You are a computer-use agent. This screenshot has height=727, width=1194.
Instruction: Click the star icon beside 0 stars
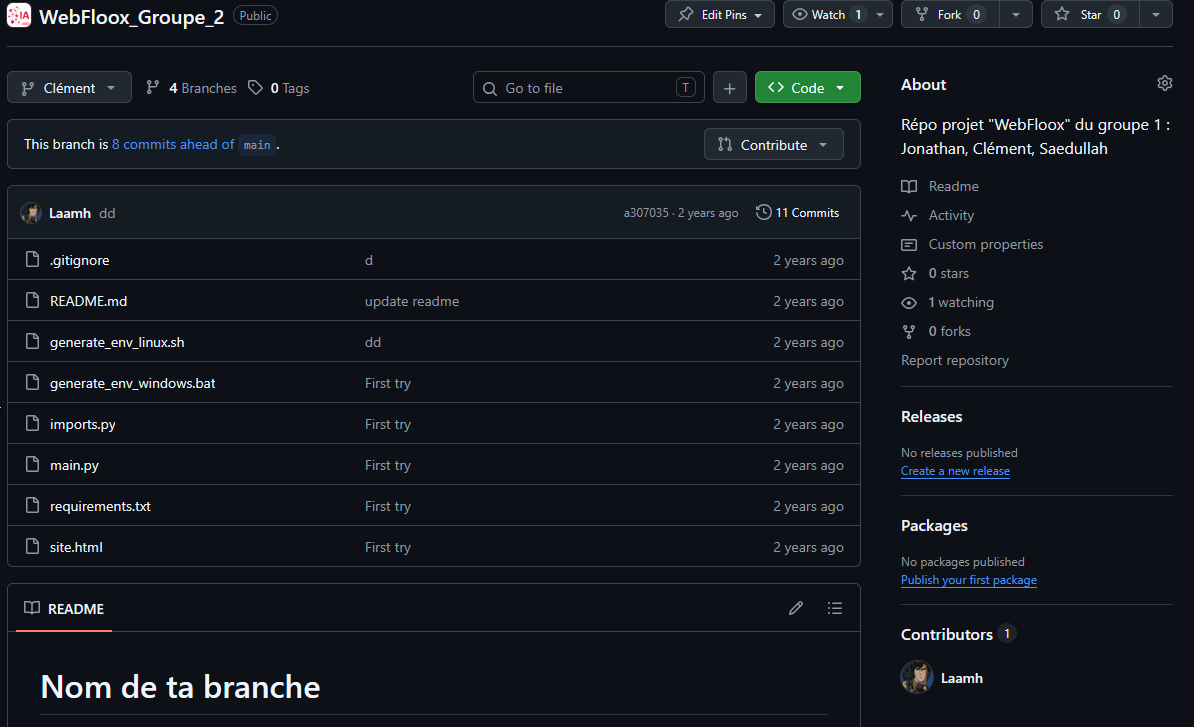(x=909, y=273)
